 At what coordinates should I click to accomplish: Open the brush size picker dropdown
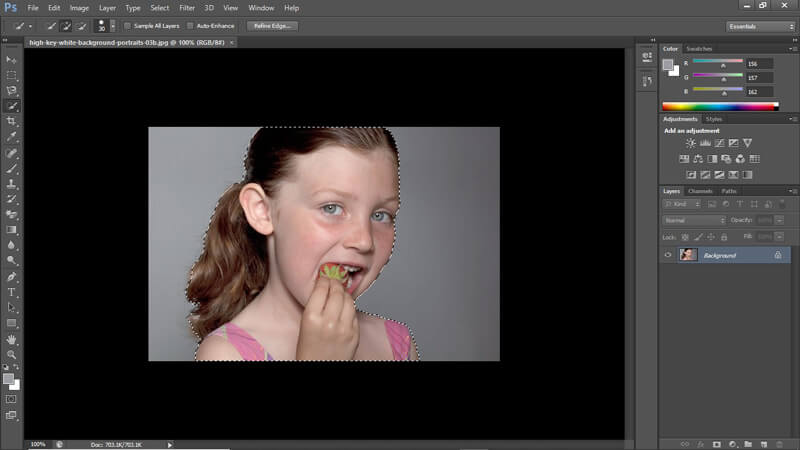point(113,26)
